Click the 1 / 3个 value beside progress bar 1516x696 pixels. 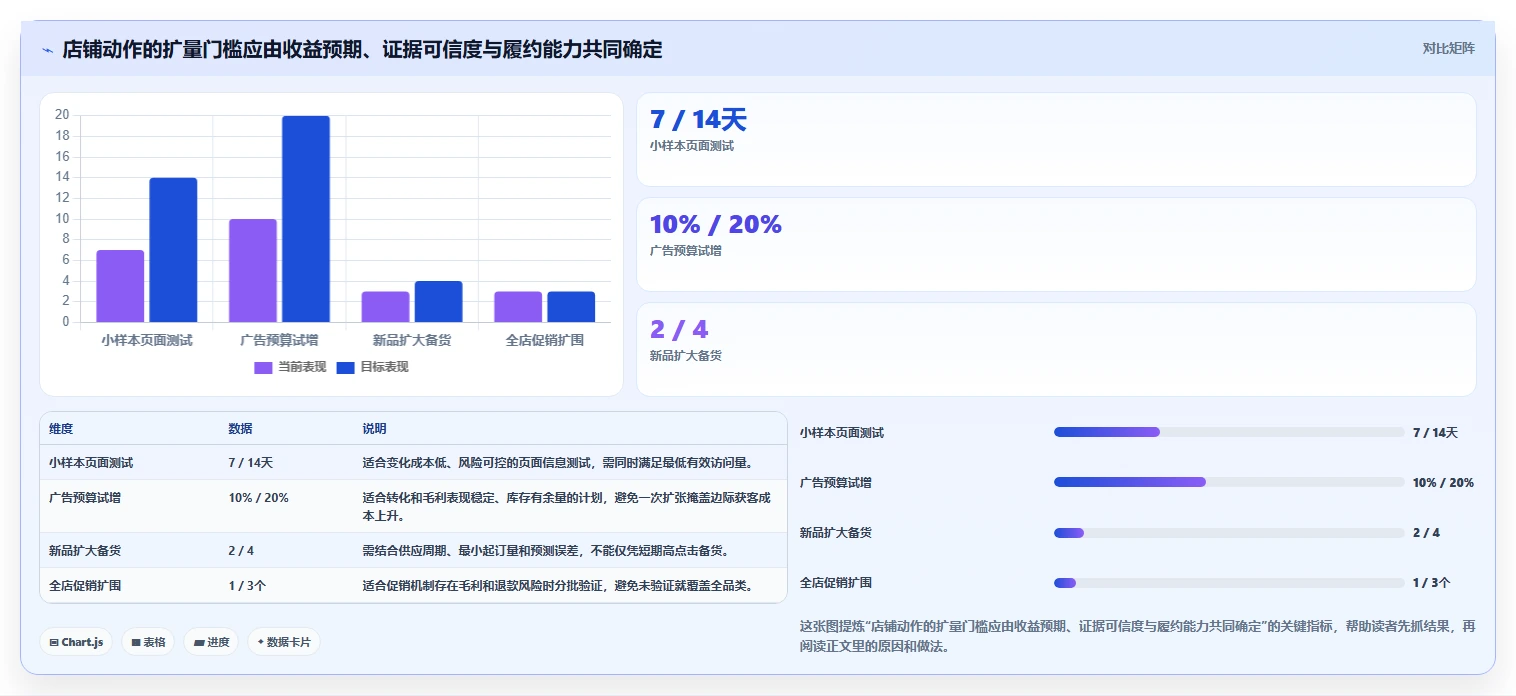tap(1431, 582)
